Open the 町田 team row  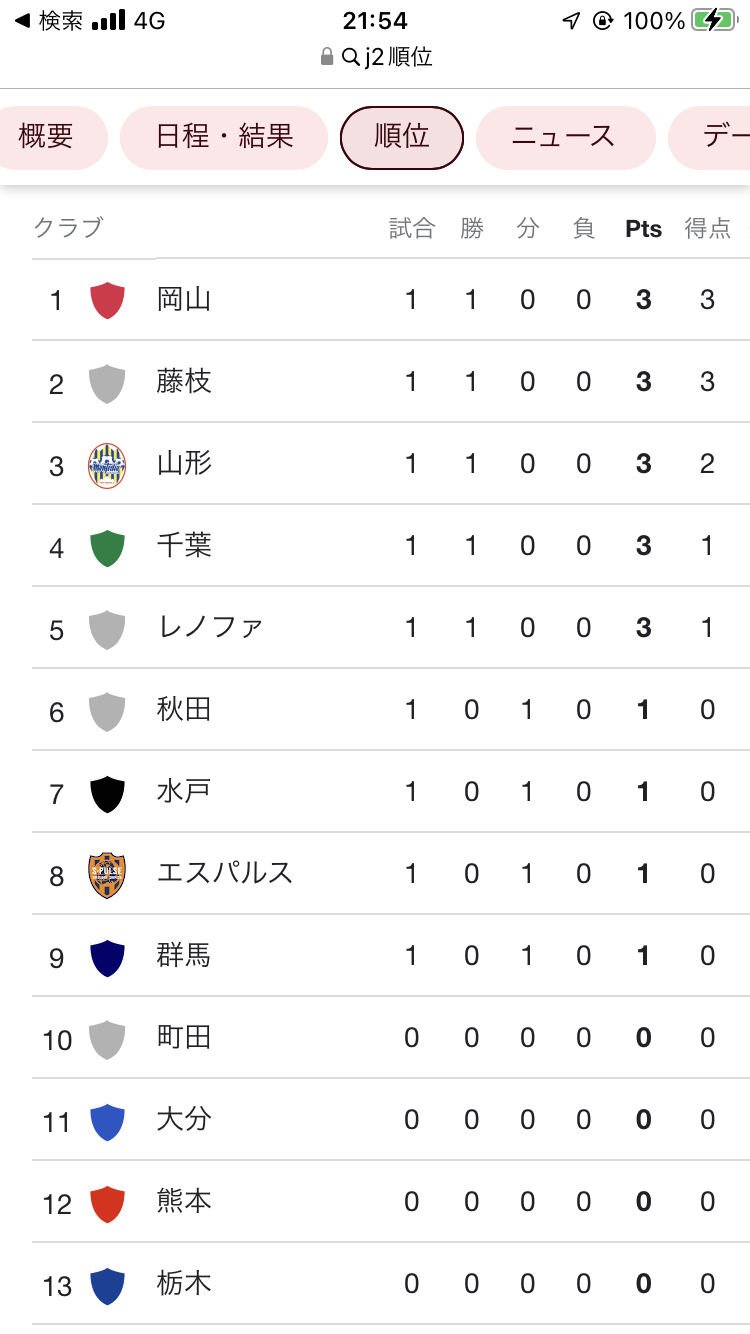coord(184,1038)
